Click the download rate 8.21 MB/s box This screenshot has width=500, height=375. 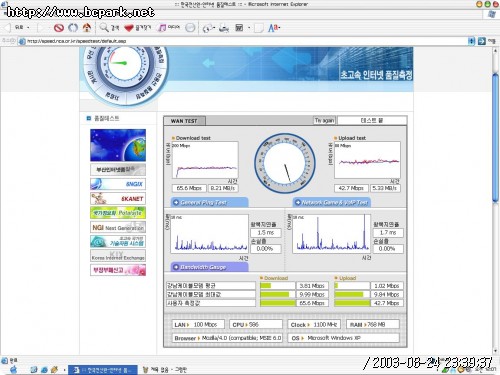(x=223, y=188)
